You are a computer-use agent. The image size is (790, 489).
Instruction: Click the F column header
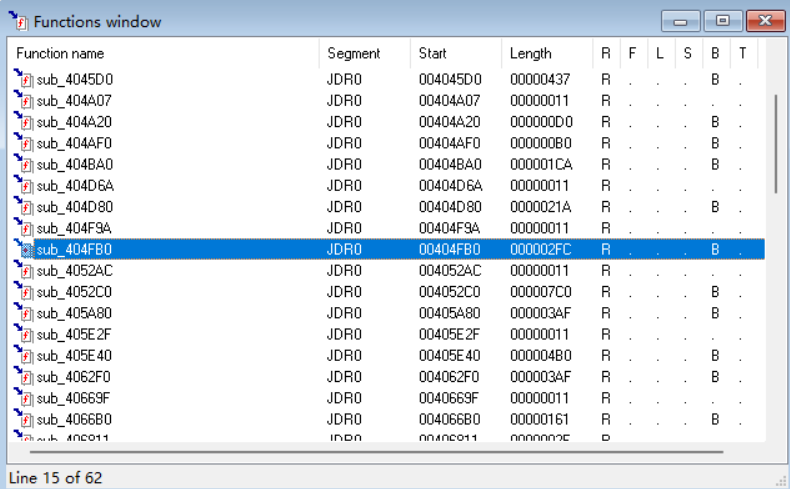click(632, 53)
